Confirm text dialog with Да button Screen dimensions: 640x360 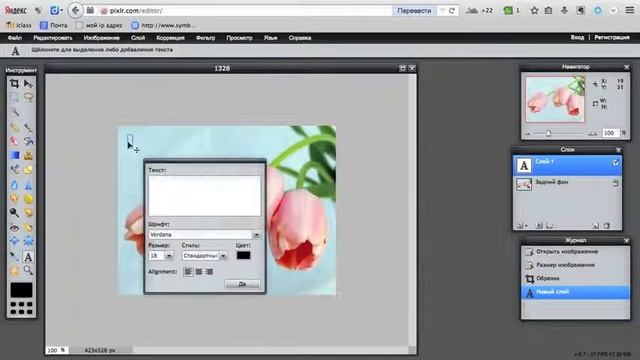(x=242, y=284)
